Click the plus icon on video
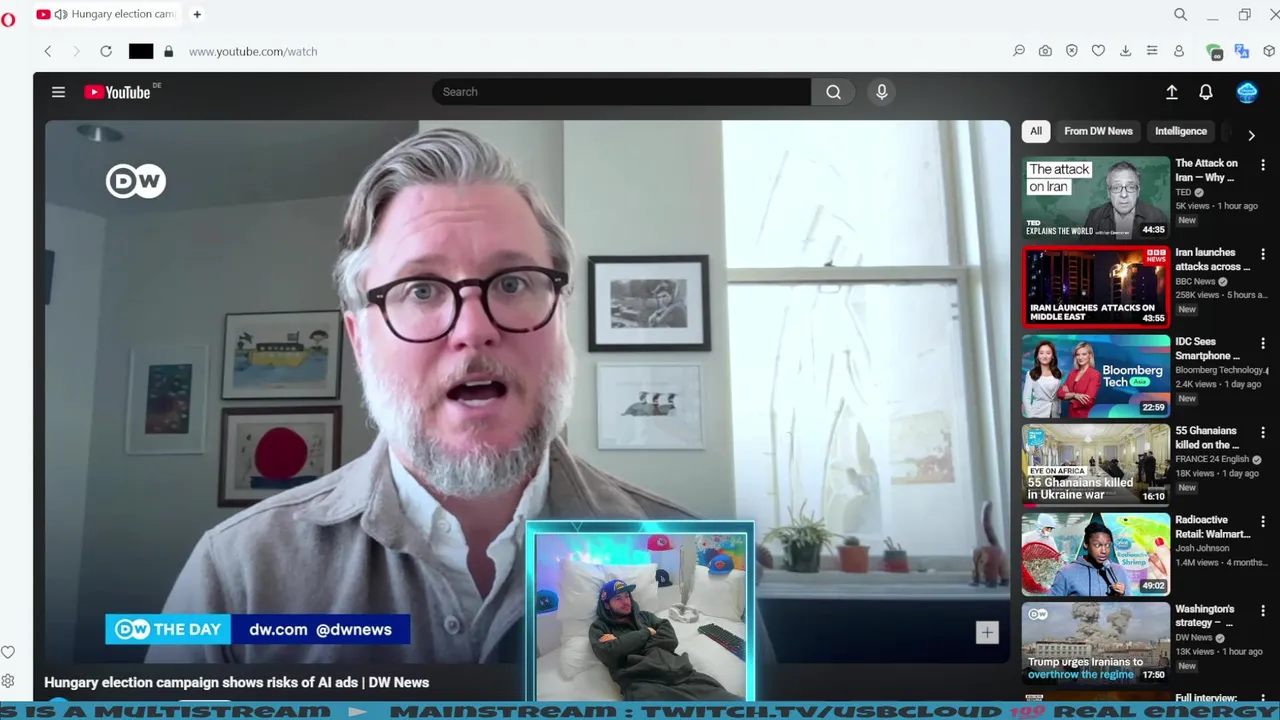Image resolution: width=1280 pixels, height=720 pixels. click(x=987, y=632)
